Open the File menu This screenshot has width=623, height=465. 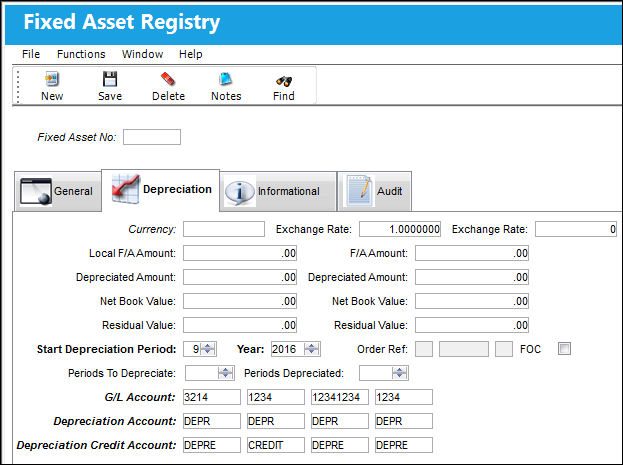click(31, 54)
